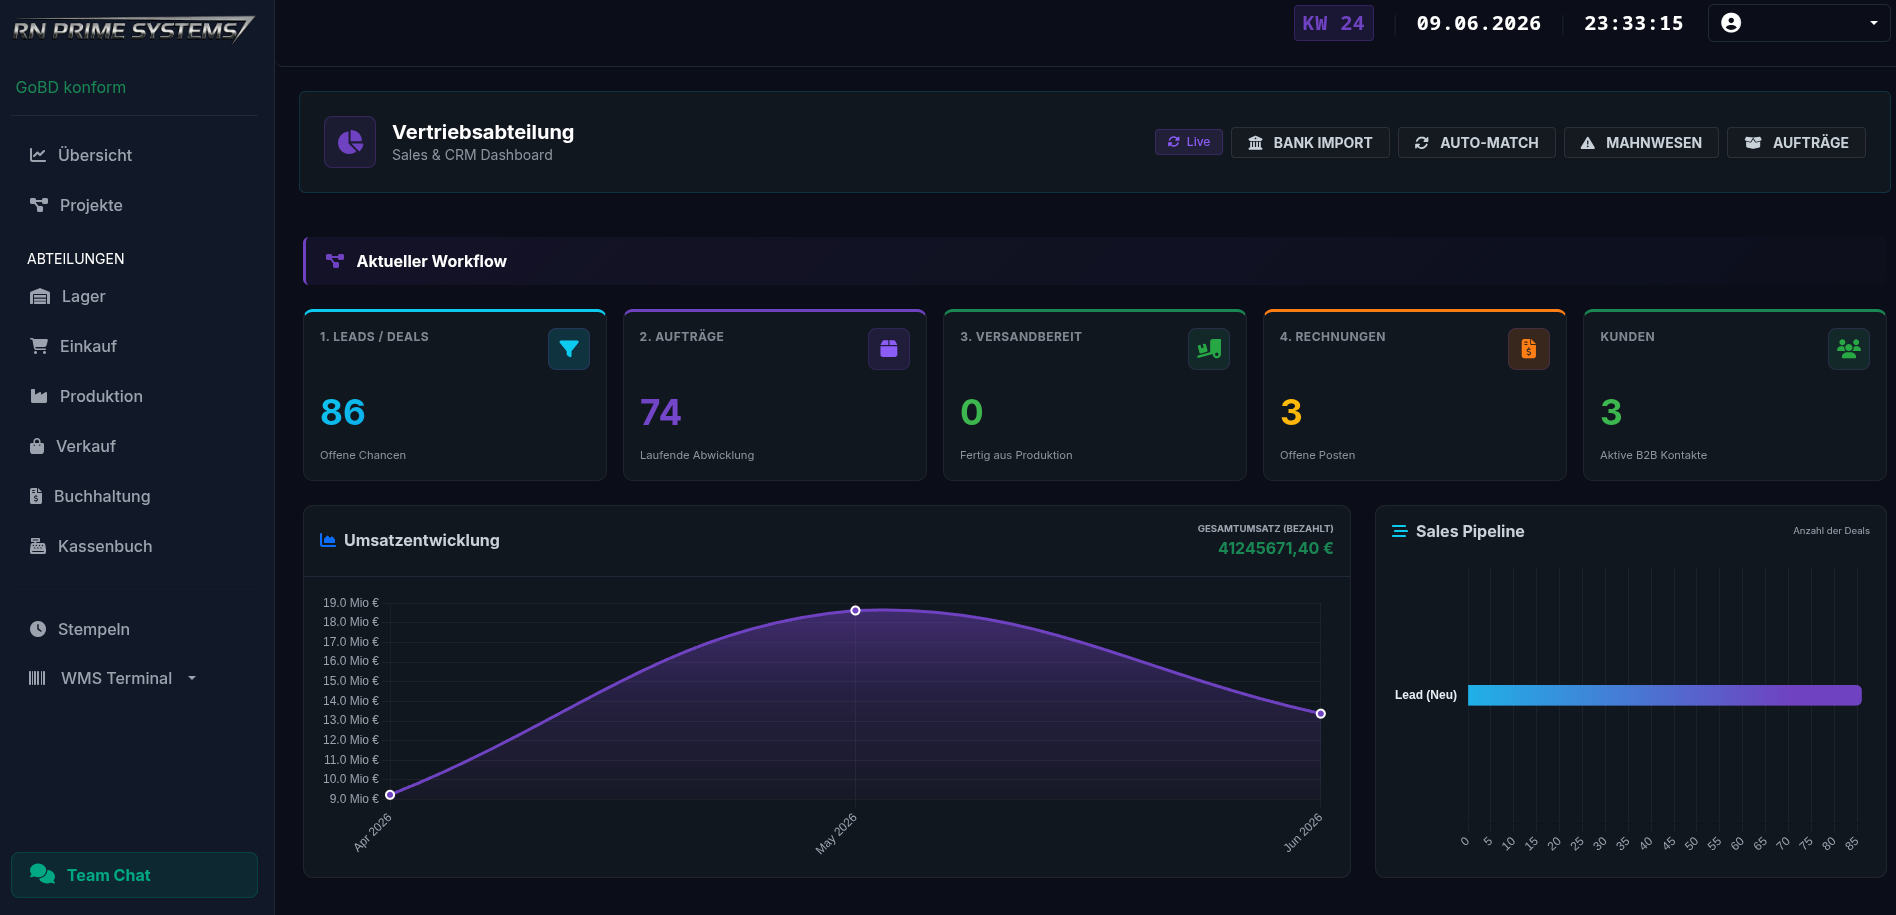Toggle the Live refresh badge
The height and width of the screenshot is (915, 1896).
(1189, 142)
